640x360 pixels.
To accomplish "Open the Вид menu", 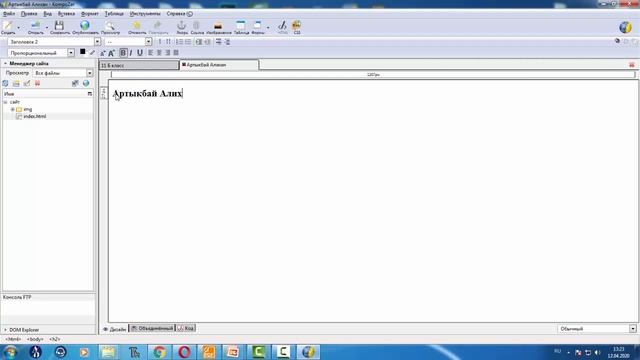I will point(47,14).
